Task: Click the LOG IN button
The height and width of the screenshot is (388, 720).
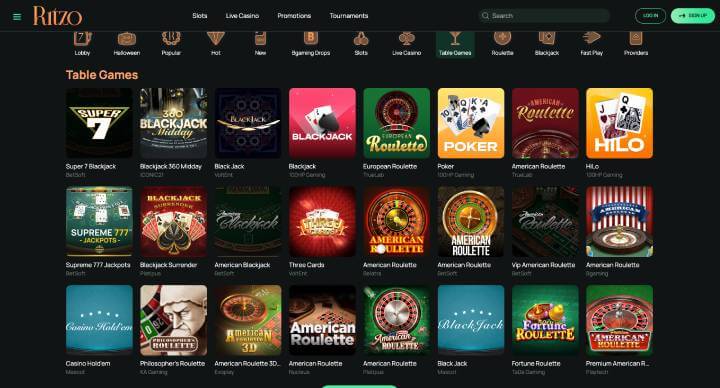Action: (650, 16)
